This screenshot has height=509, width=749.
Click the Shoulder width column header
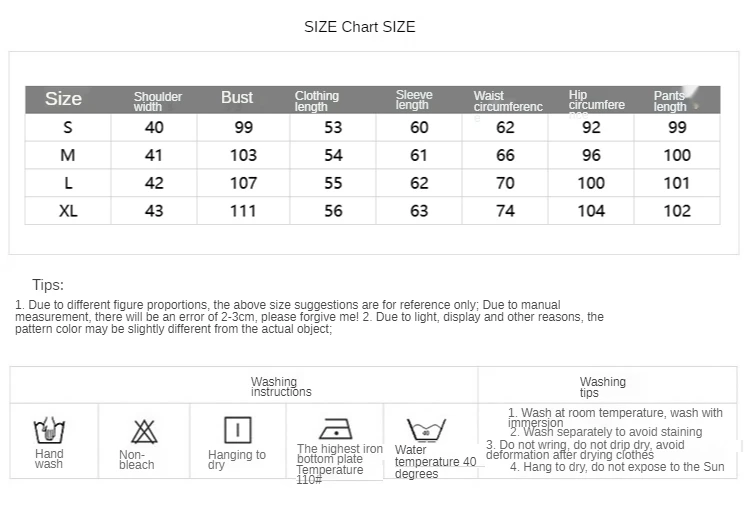(158, 101)
